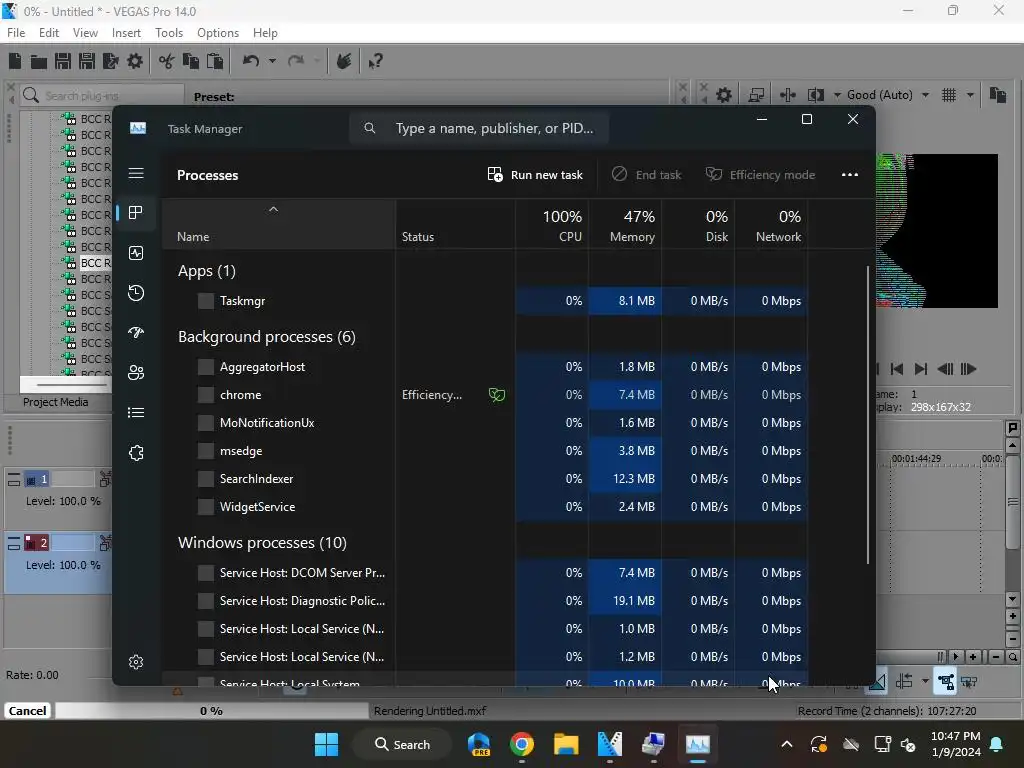Show hidden icons in system tray

787,744
